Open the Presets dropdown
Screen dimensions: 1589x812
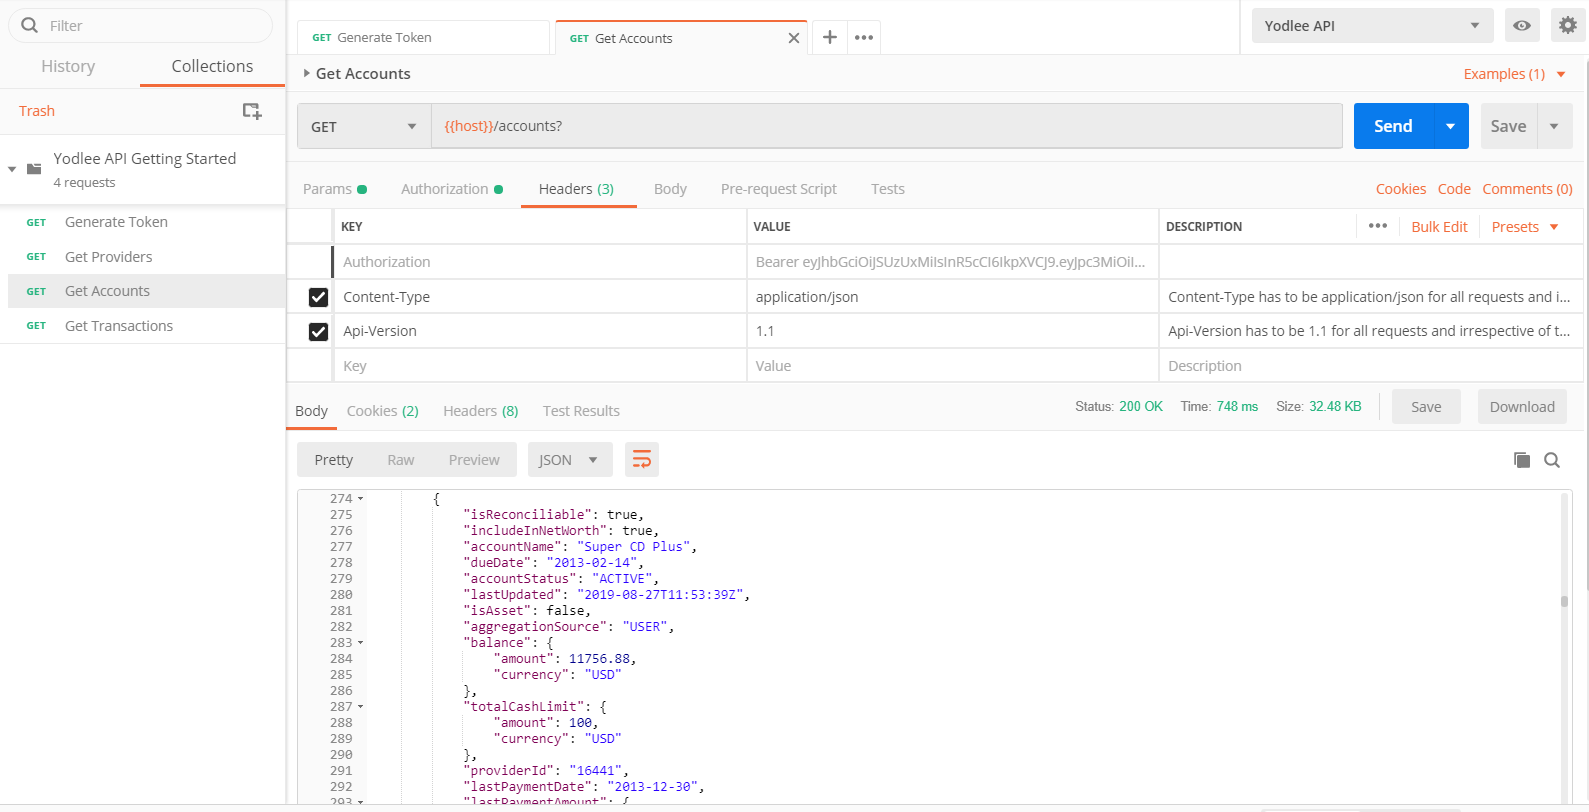tap(1525, 227)
